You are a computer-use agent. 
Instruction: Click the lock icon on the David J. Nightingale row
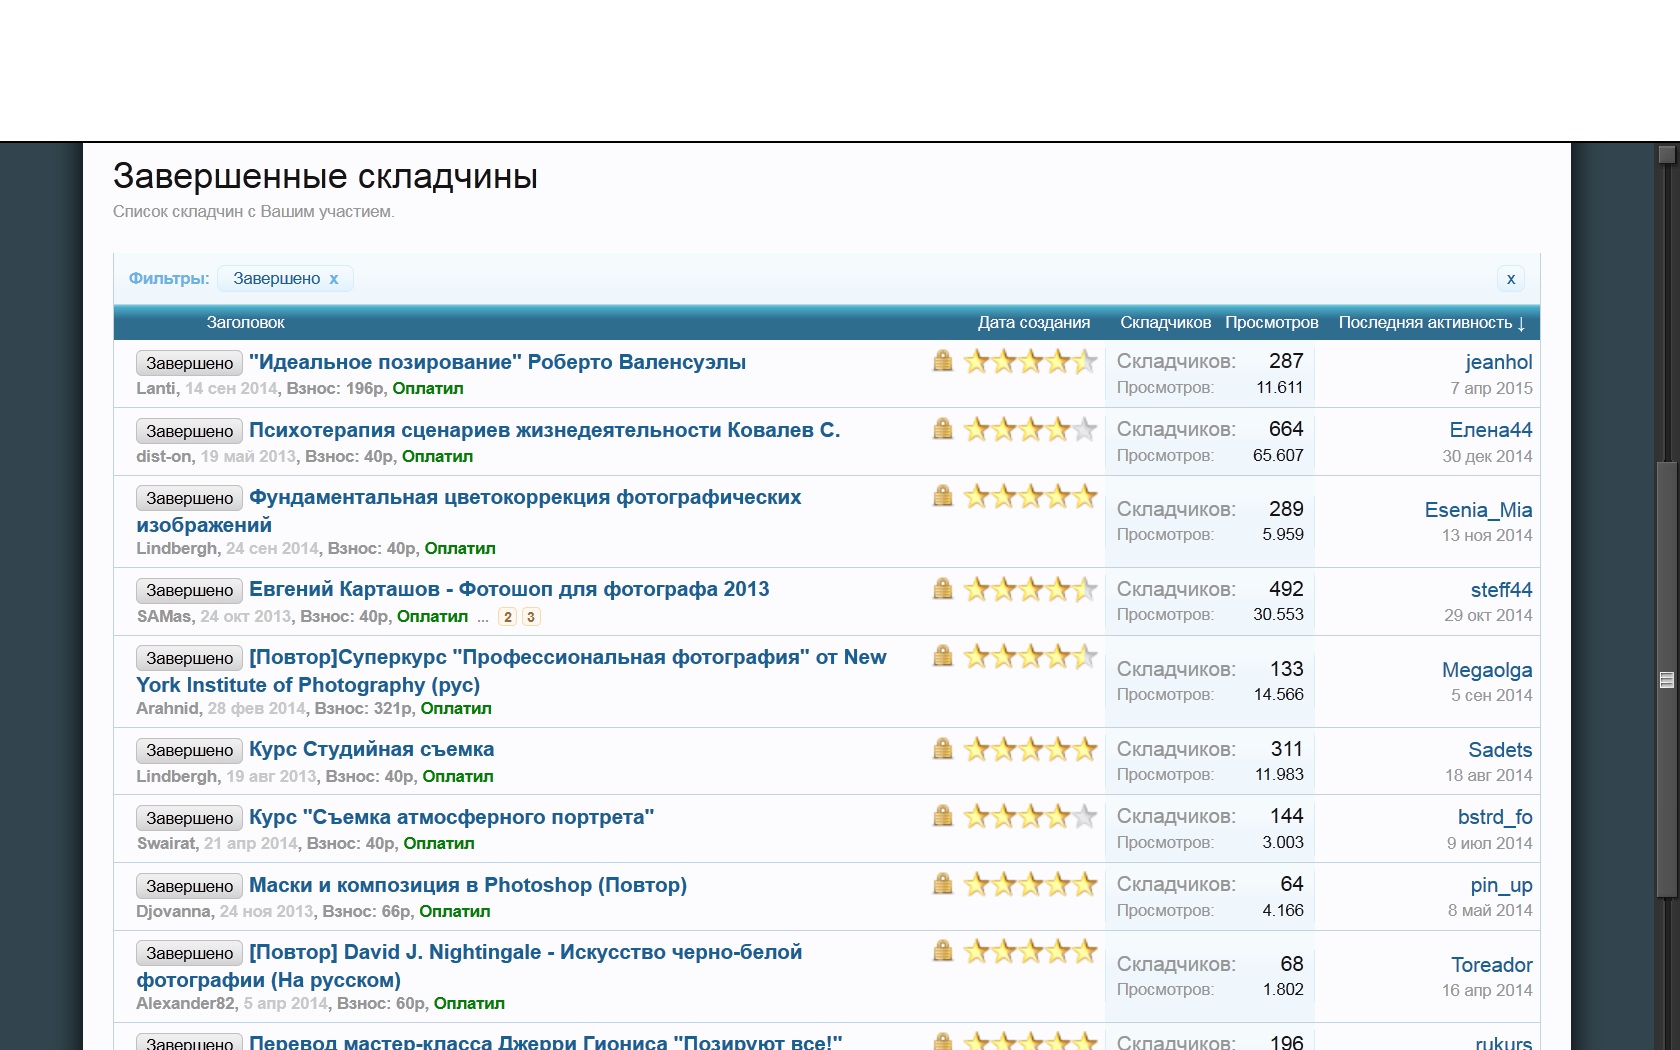[942, 951]
